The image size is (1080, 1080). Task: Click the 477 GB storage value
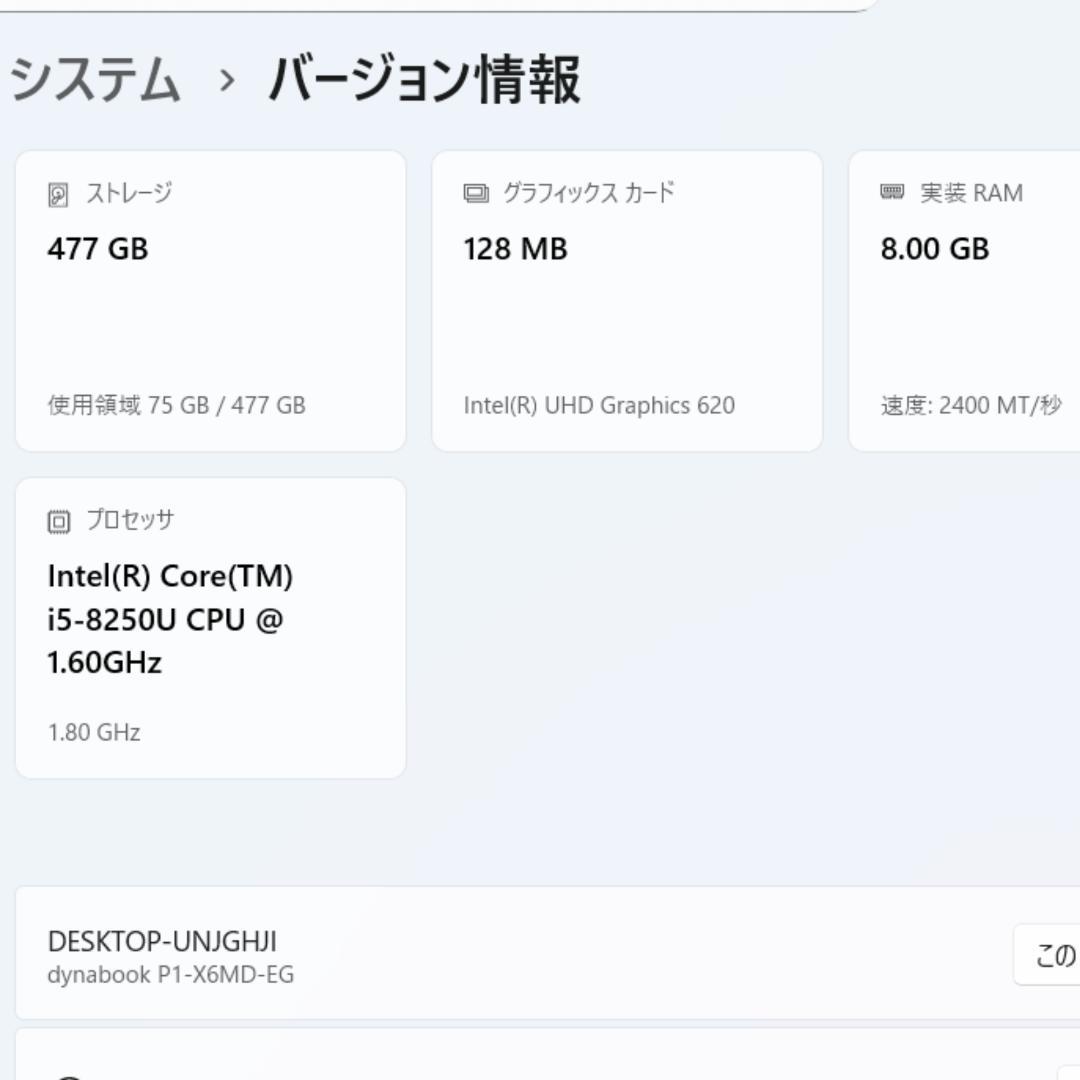98,249
